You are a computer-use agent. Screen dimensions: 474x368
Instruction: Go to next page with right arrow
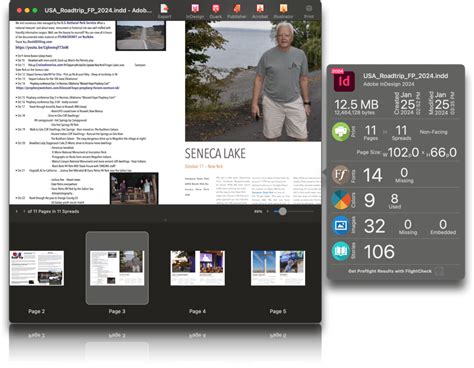click(x=24, y=211)
